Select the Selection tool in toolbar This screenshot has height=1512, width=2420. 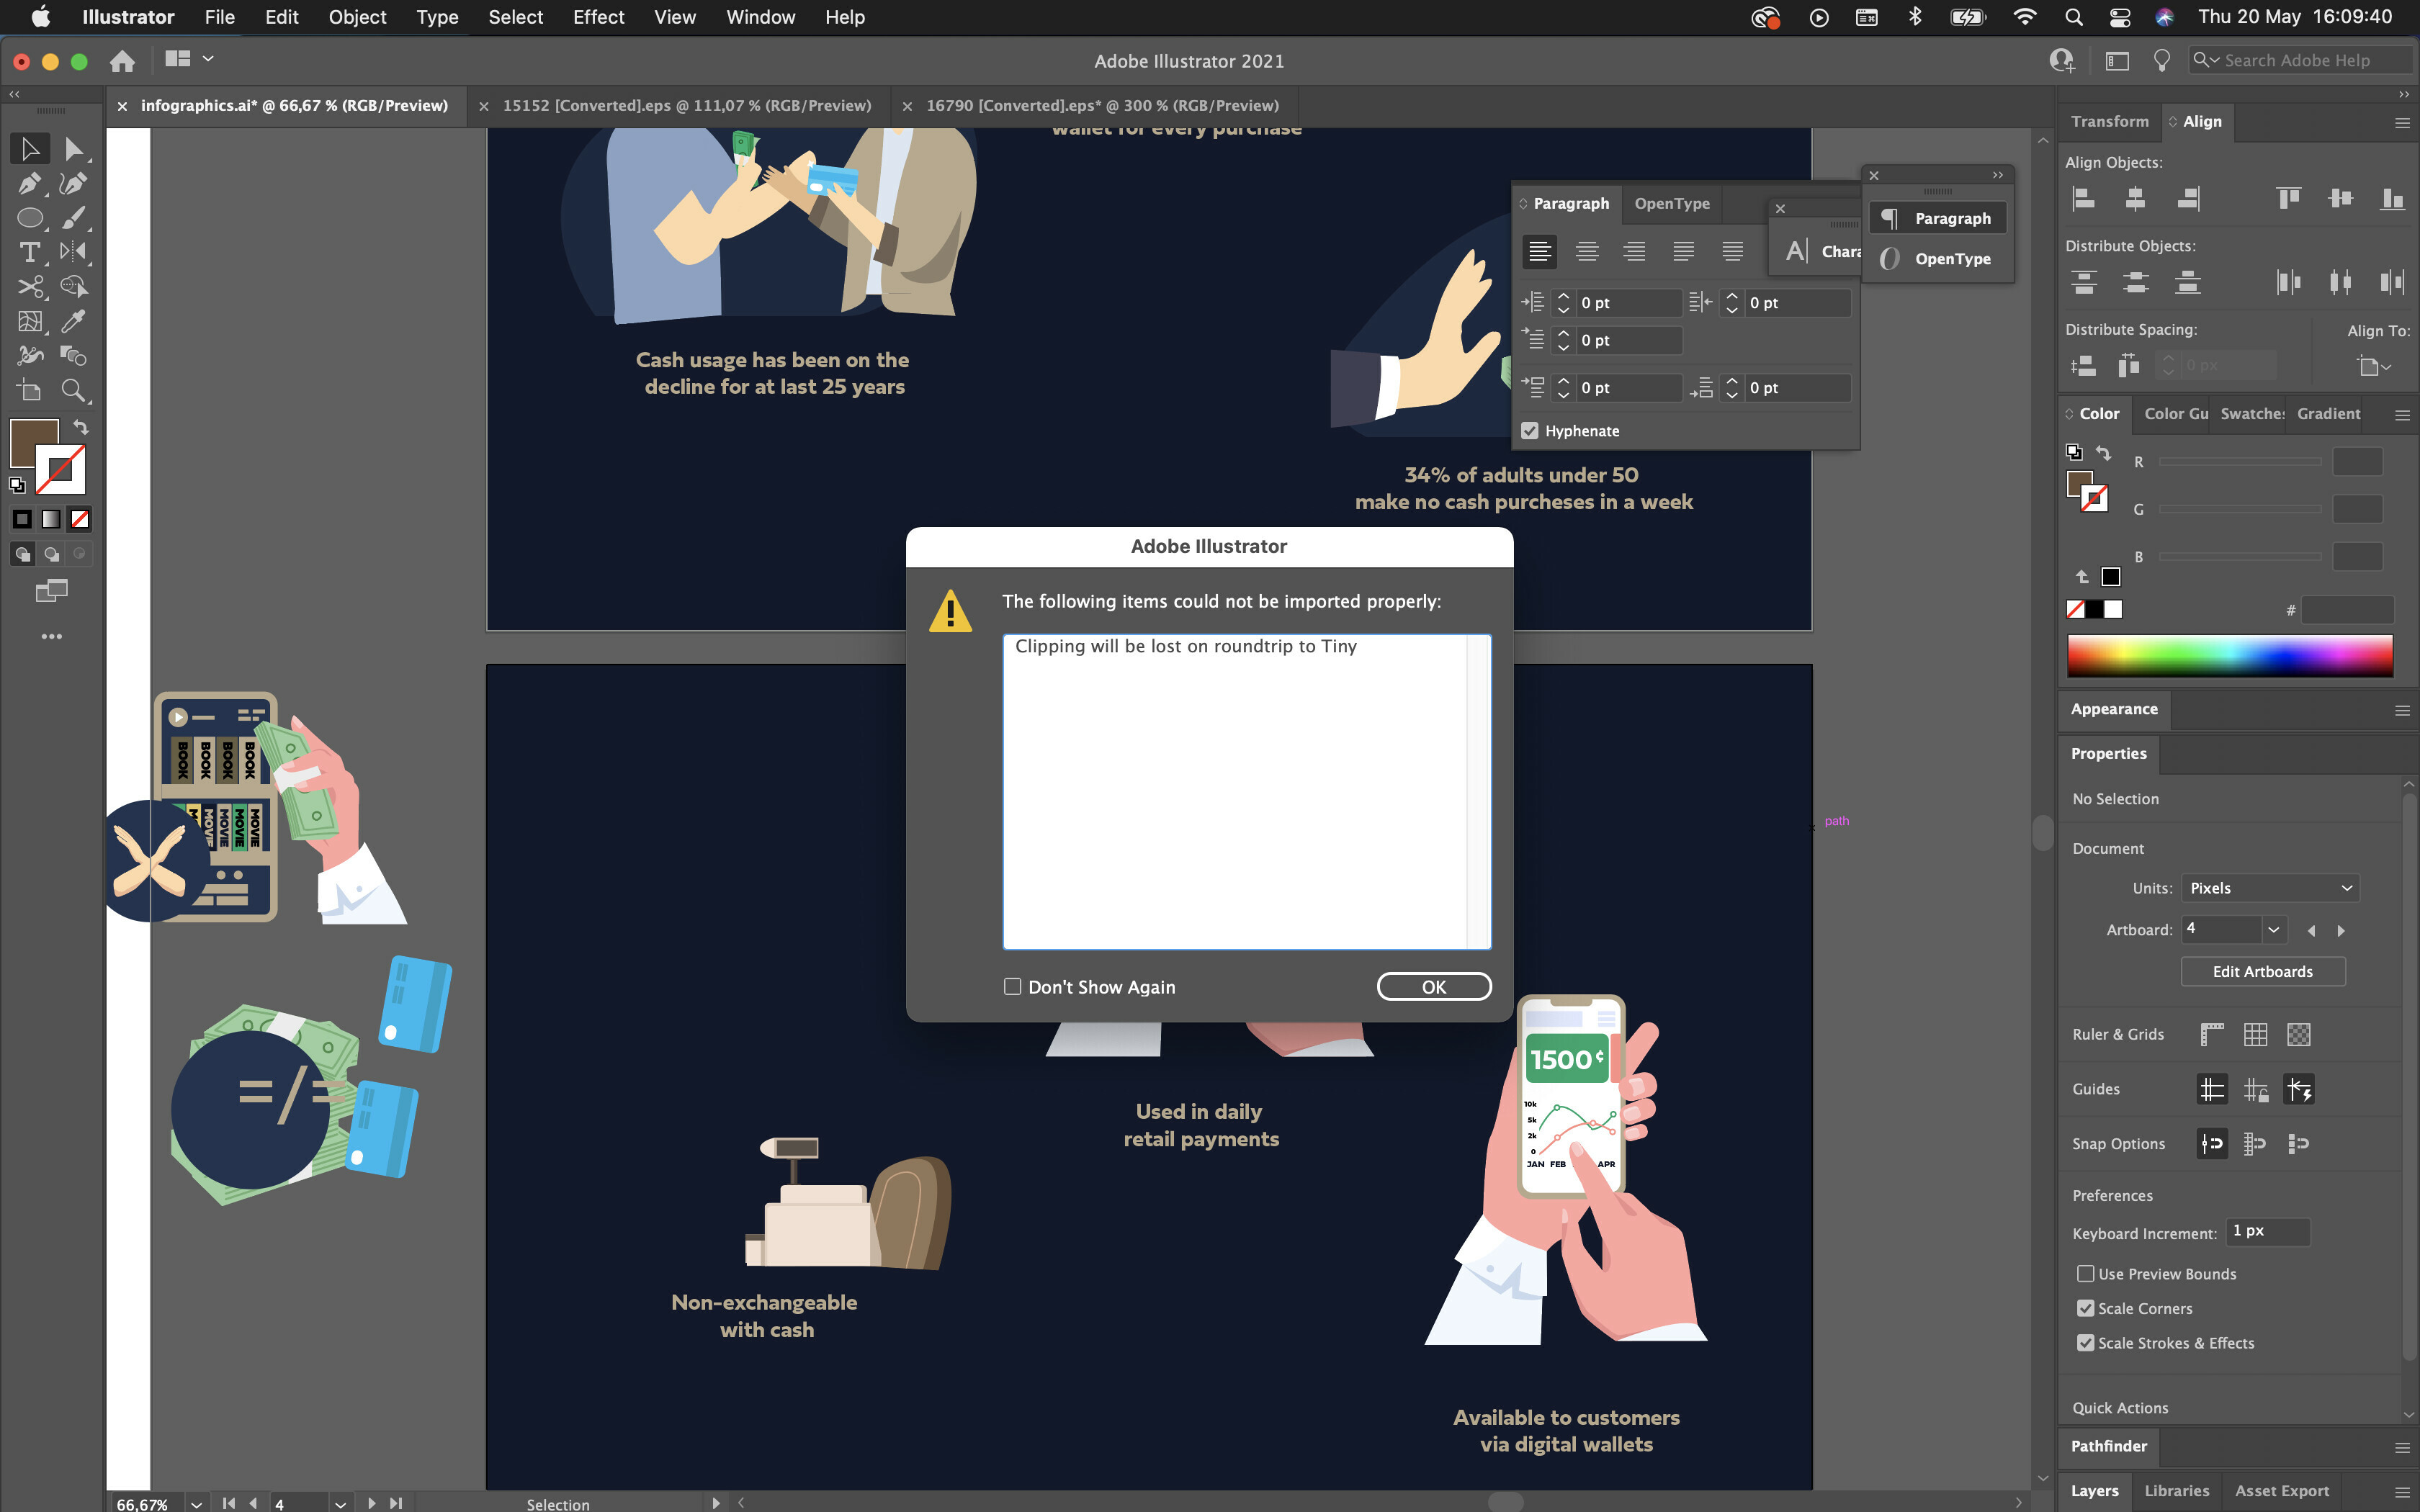(26, 148)
